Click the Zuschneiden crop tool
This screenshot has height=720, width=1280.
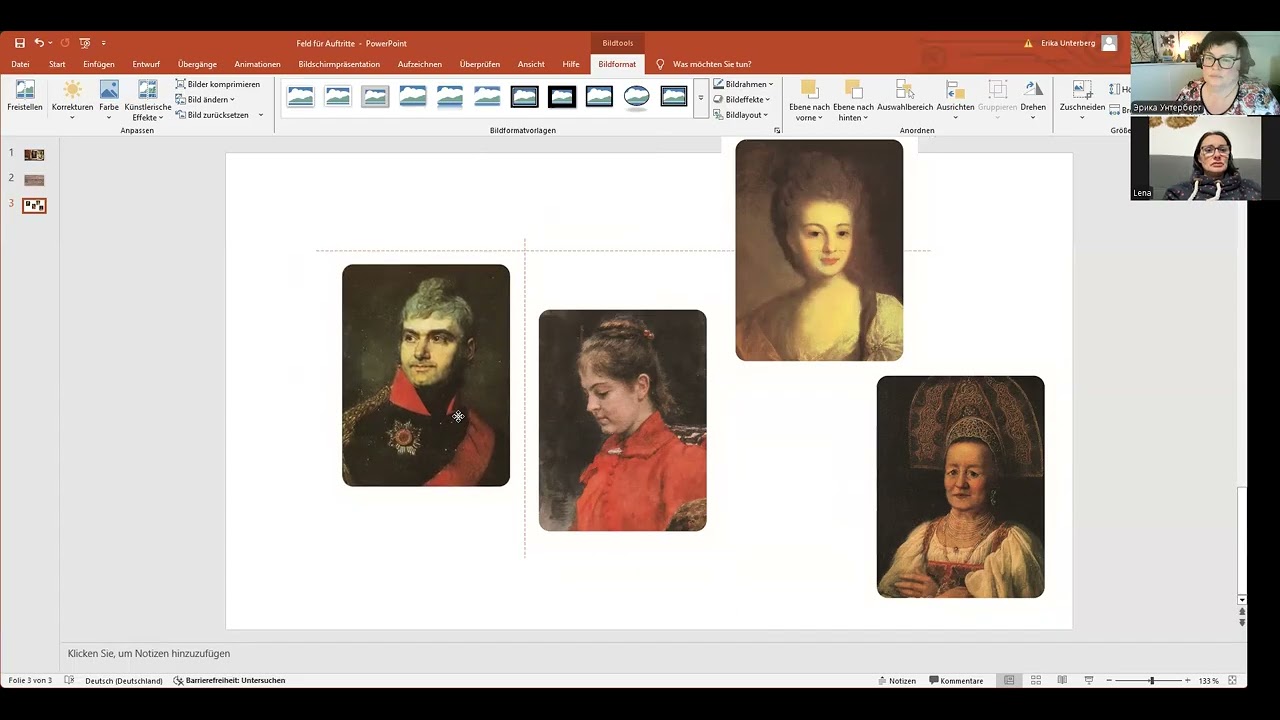coord(1082,100)
